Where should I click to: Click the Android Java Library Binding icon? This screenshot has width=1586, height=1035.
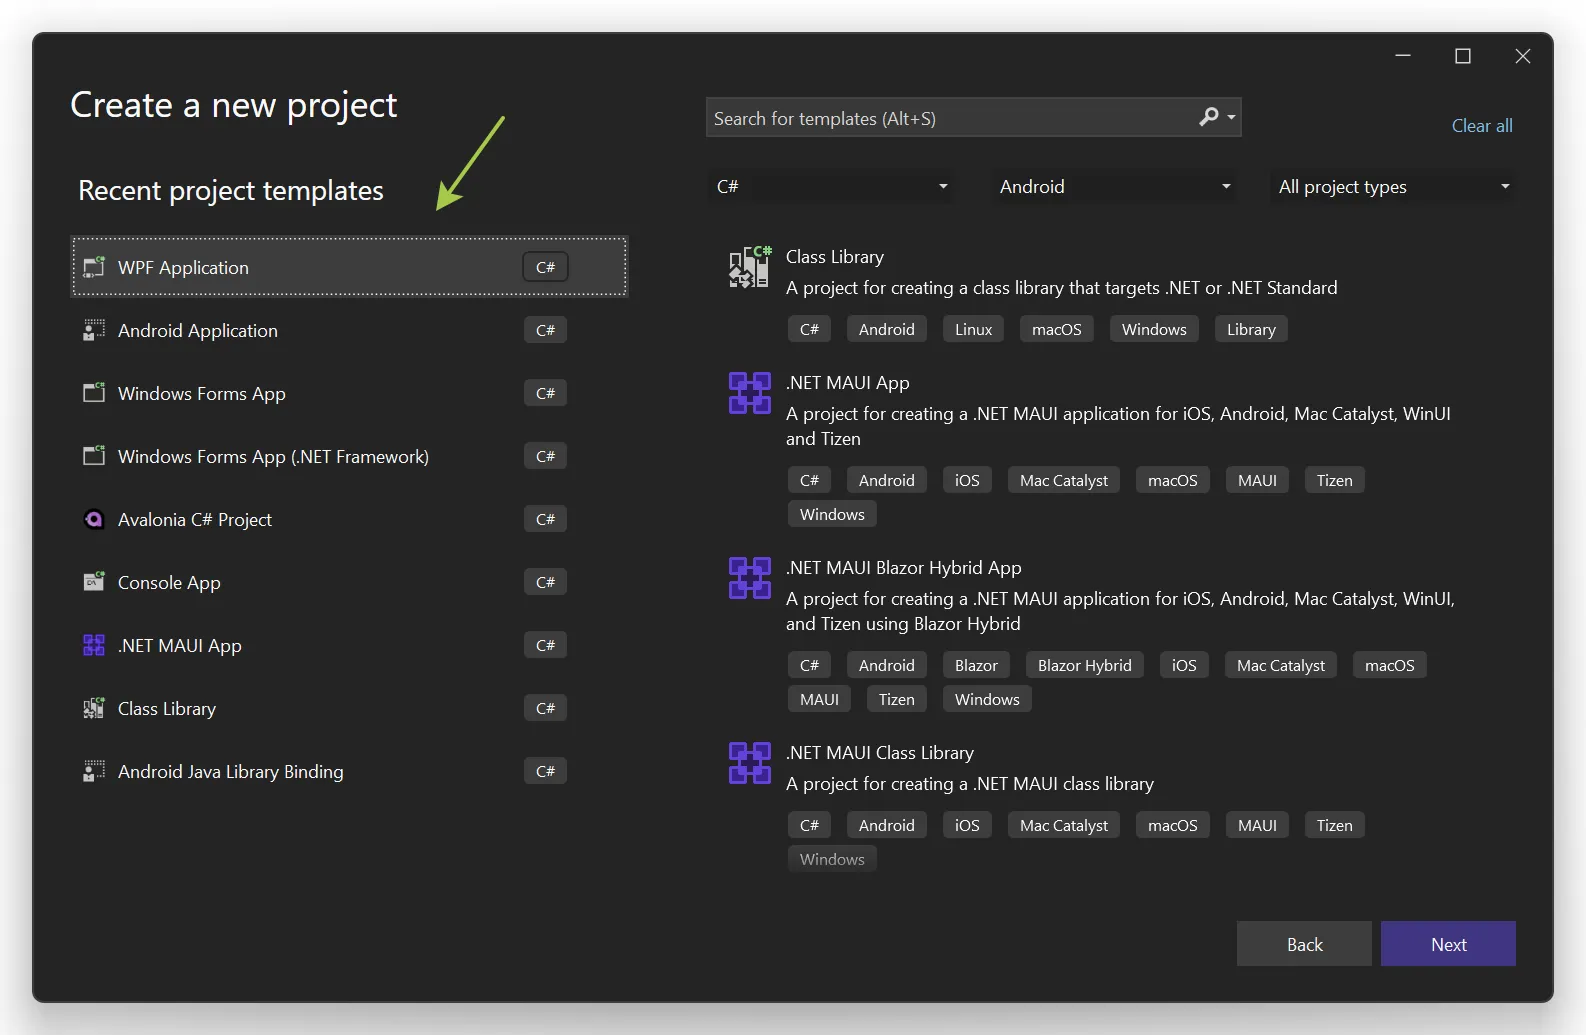[94, 771]
